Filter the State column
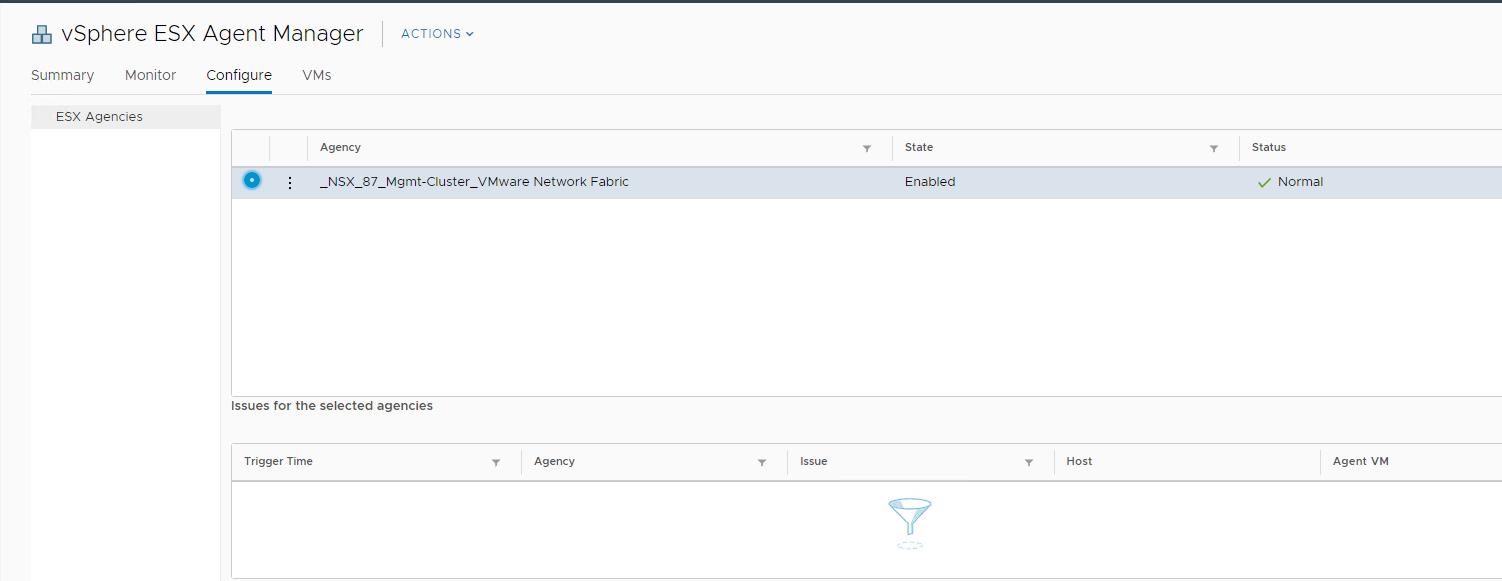This screenshot has width=1502, height=581. pyautogui.click(x=1214, y=148)
